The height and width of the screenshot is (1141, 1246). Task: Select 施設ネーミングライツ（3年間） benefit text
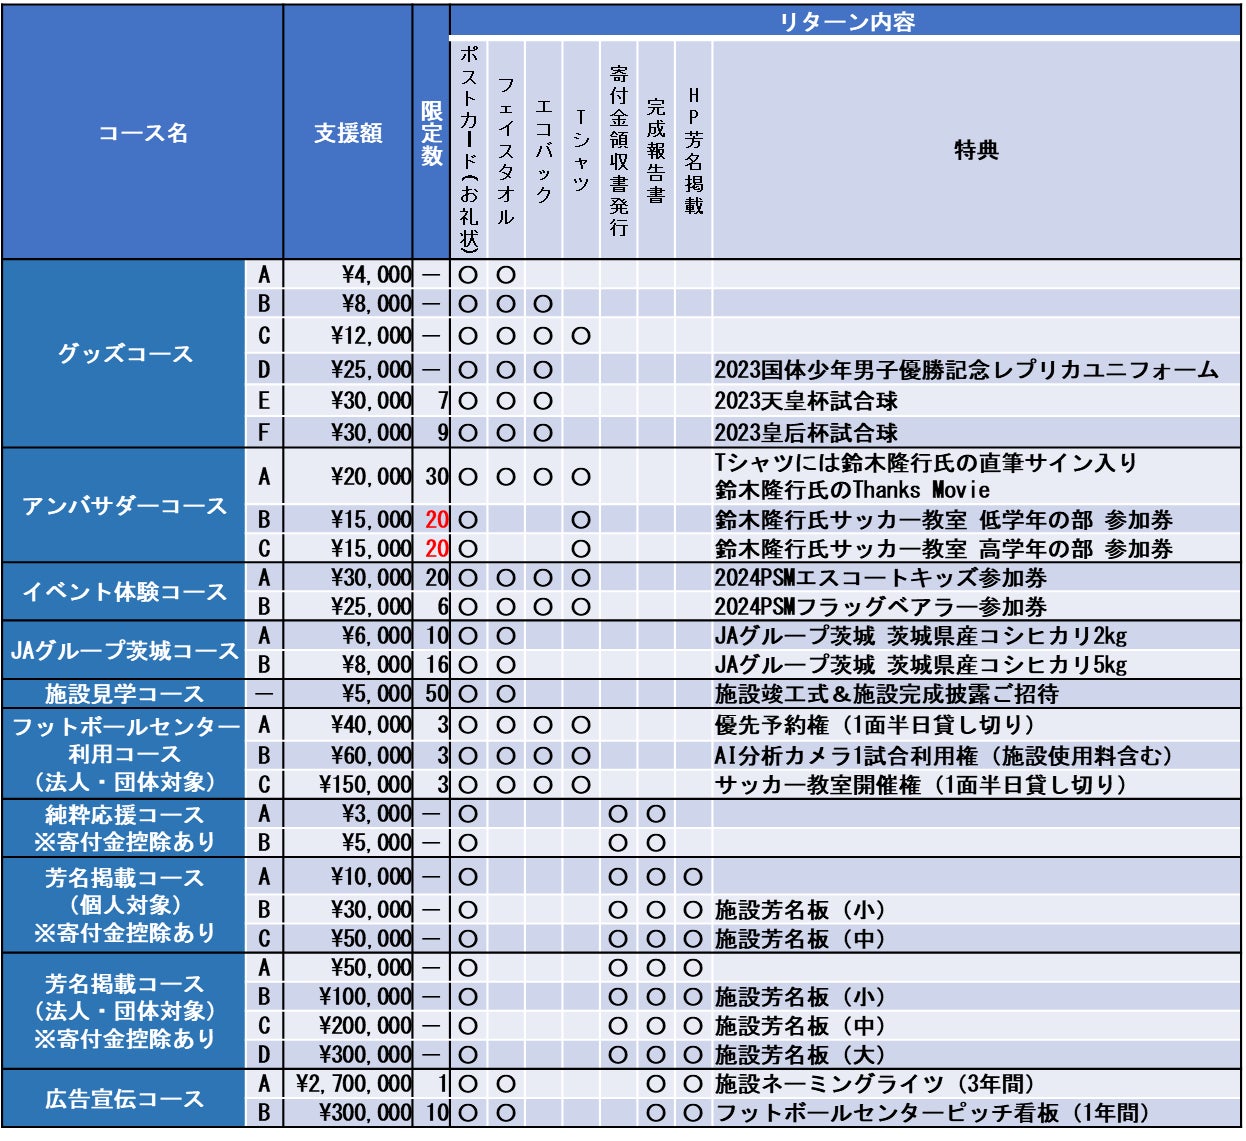[875, 1084]
